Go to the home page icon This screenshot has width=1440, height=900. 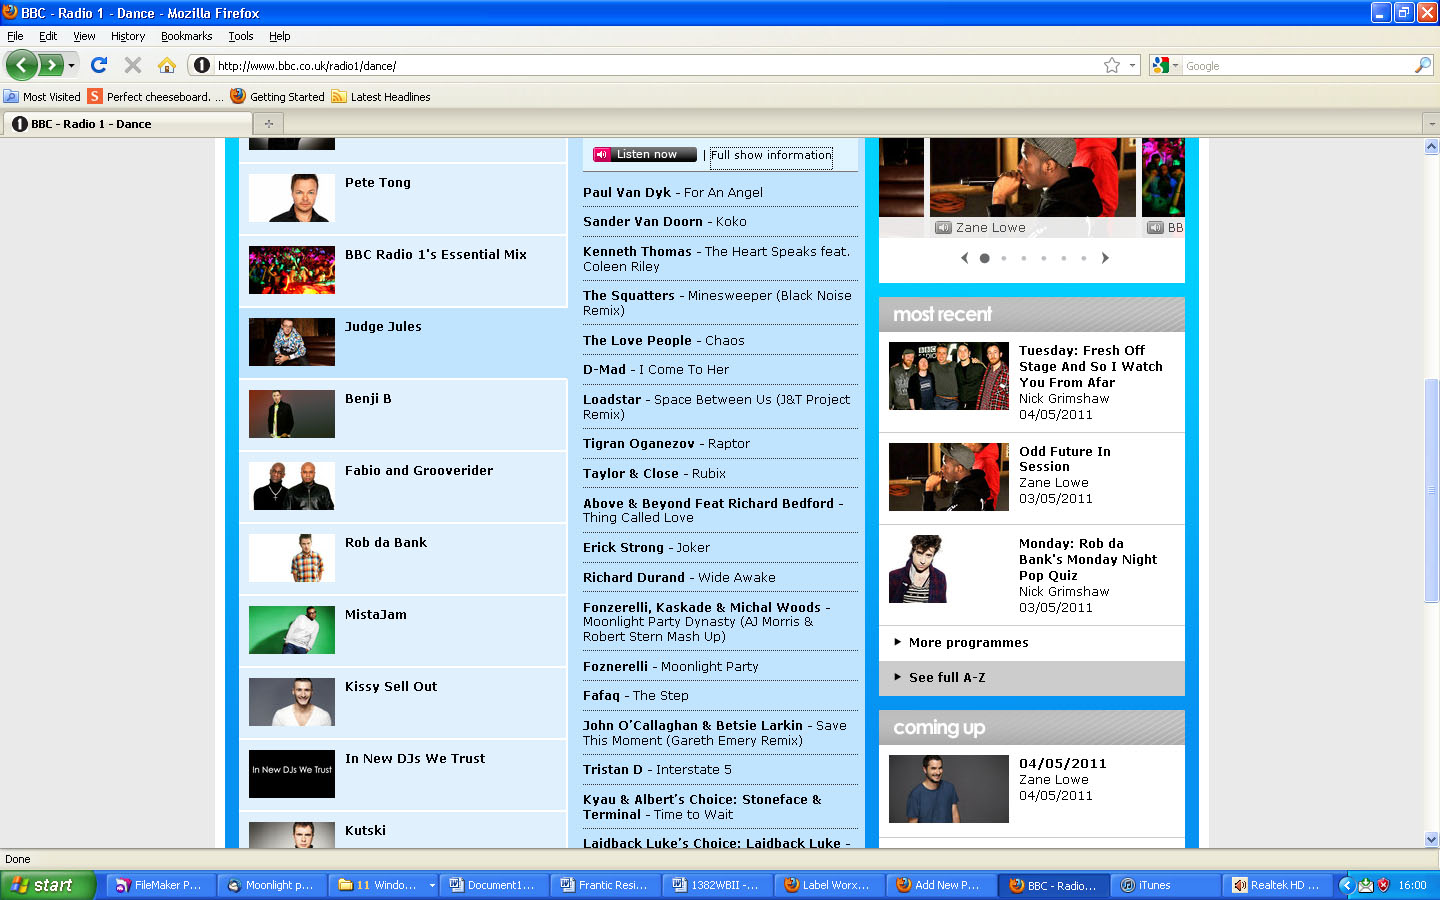167,66
